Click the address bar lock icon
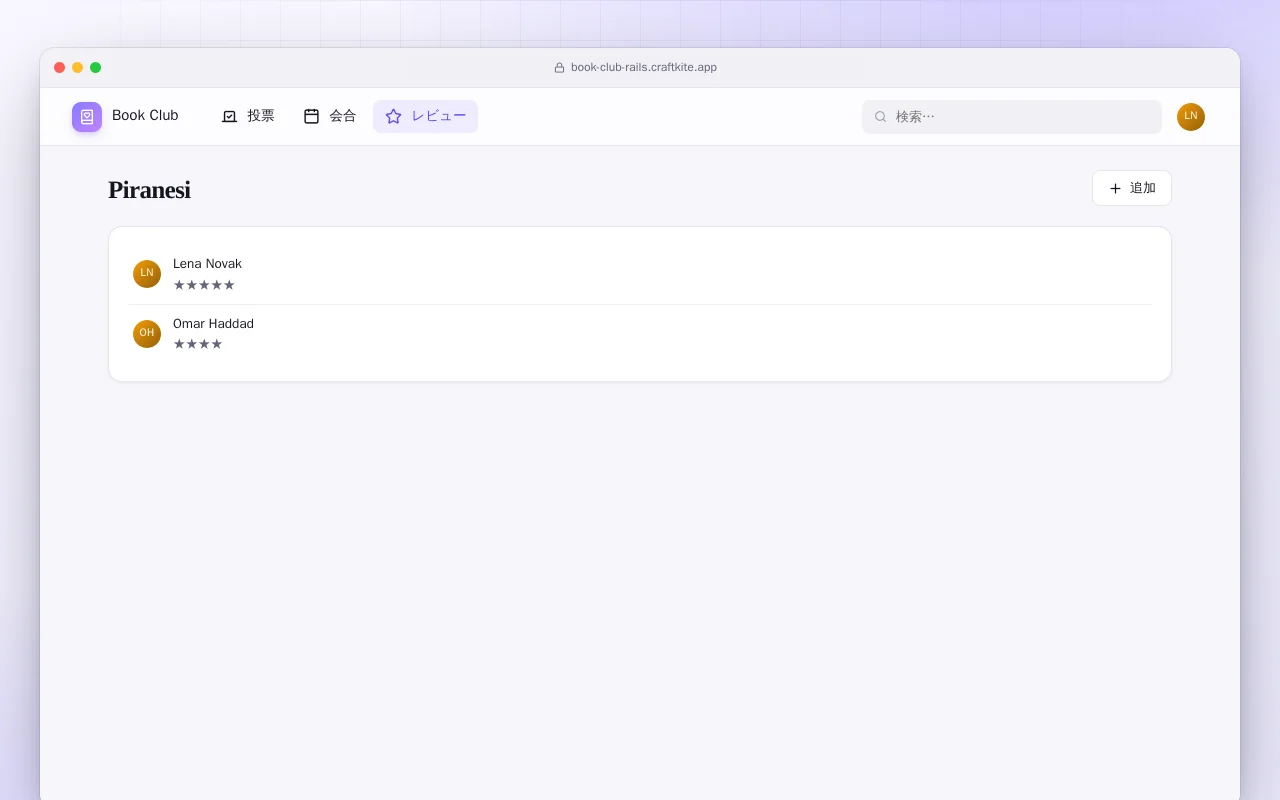Screen dimensions: 1280x800 click(x=560, y=68)
